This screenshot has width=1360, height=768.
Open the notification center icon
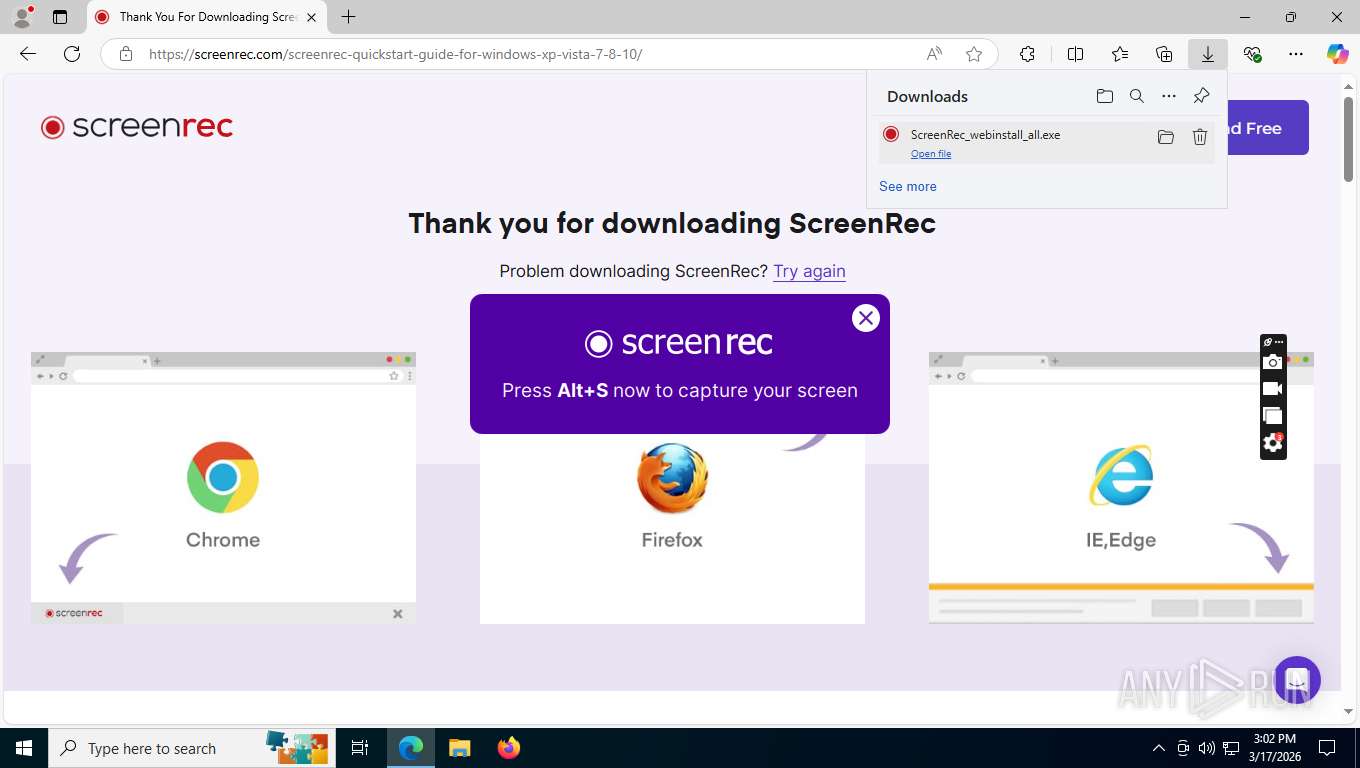click(x=1327, y=748)
